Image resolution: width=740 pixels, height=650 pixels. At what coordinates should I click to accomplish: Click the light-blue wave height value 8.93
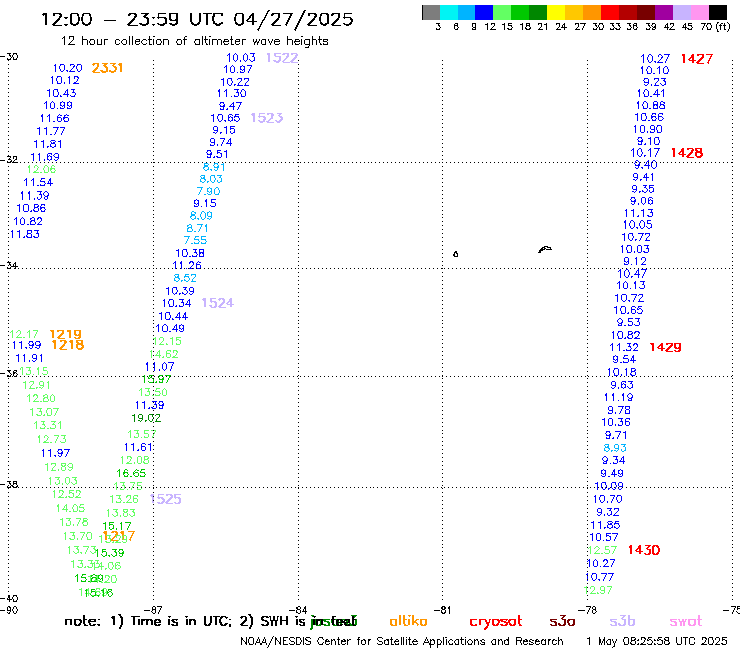tap(615, 448)
